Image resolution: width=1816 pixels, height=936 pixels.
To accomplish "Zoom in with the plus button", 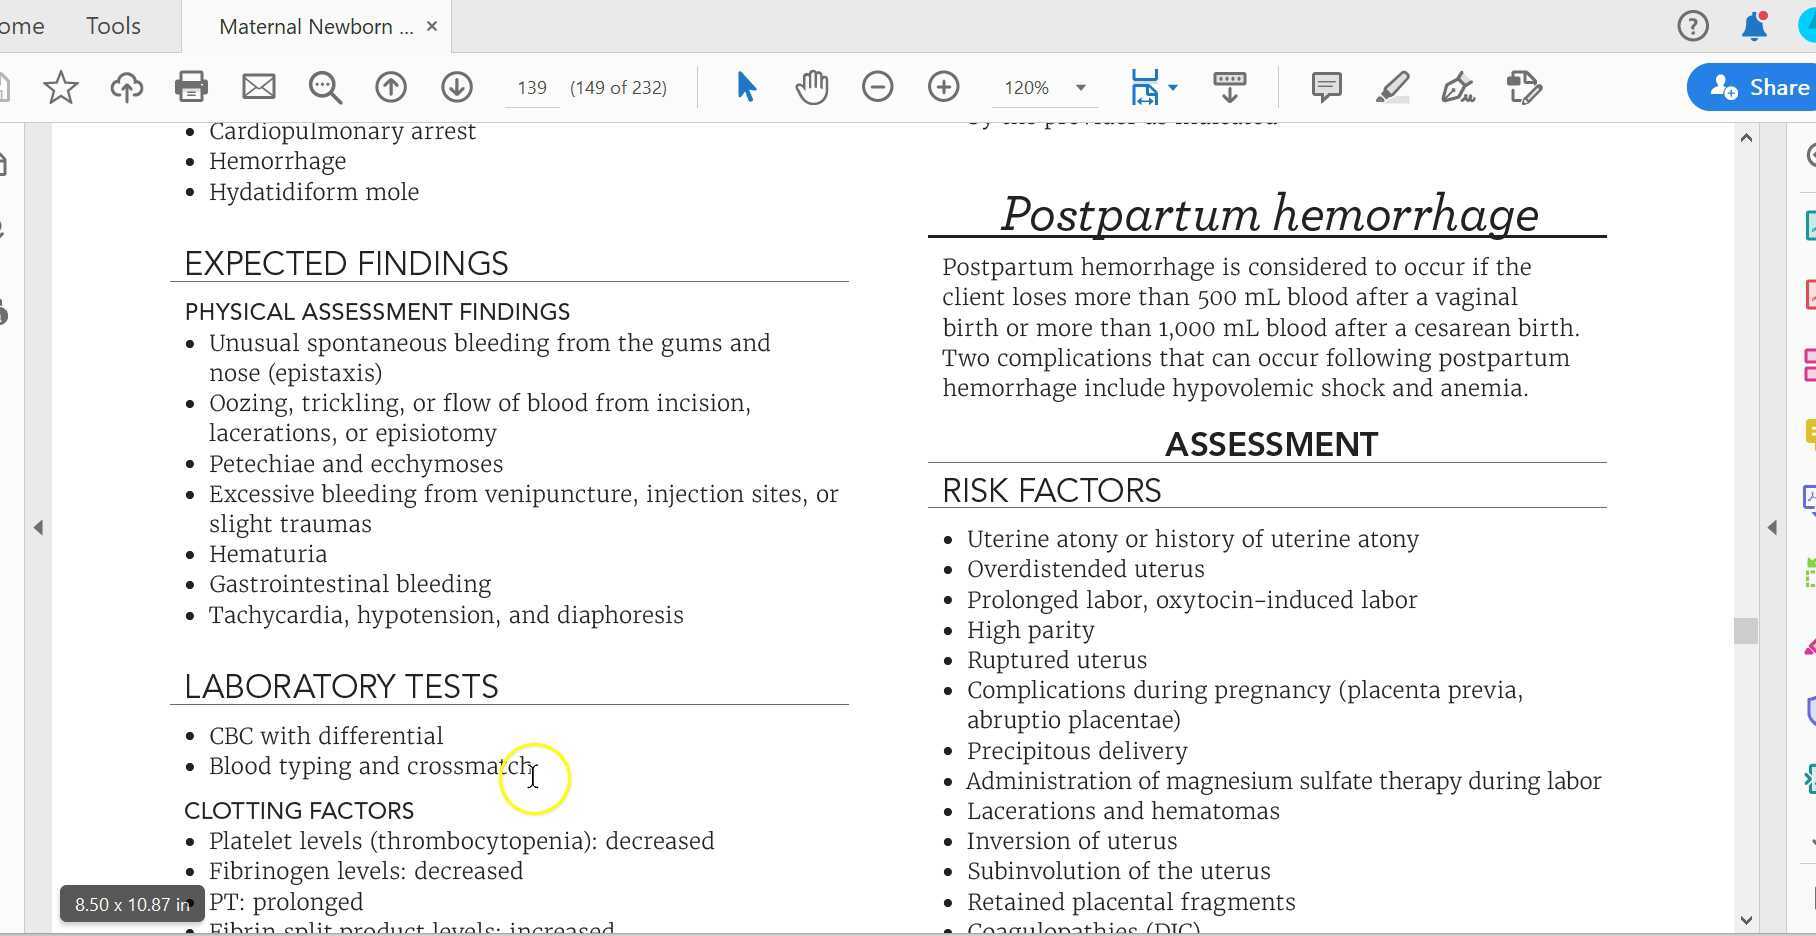I will (x=944, y=88).
